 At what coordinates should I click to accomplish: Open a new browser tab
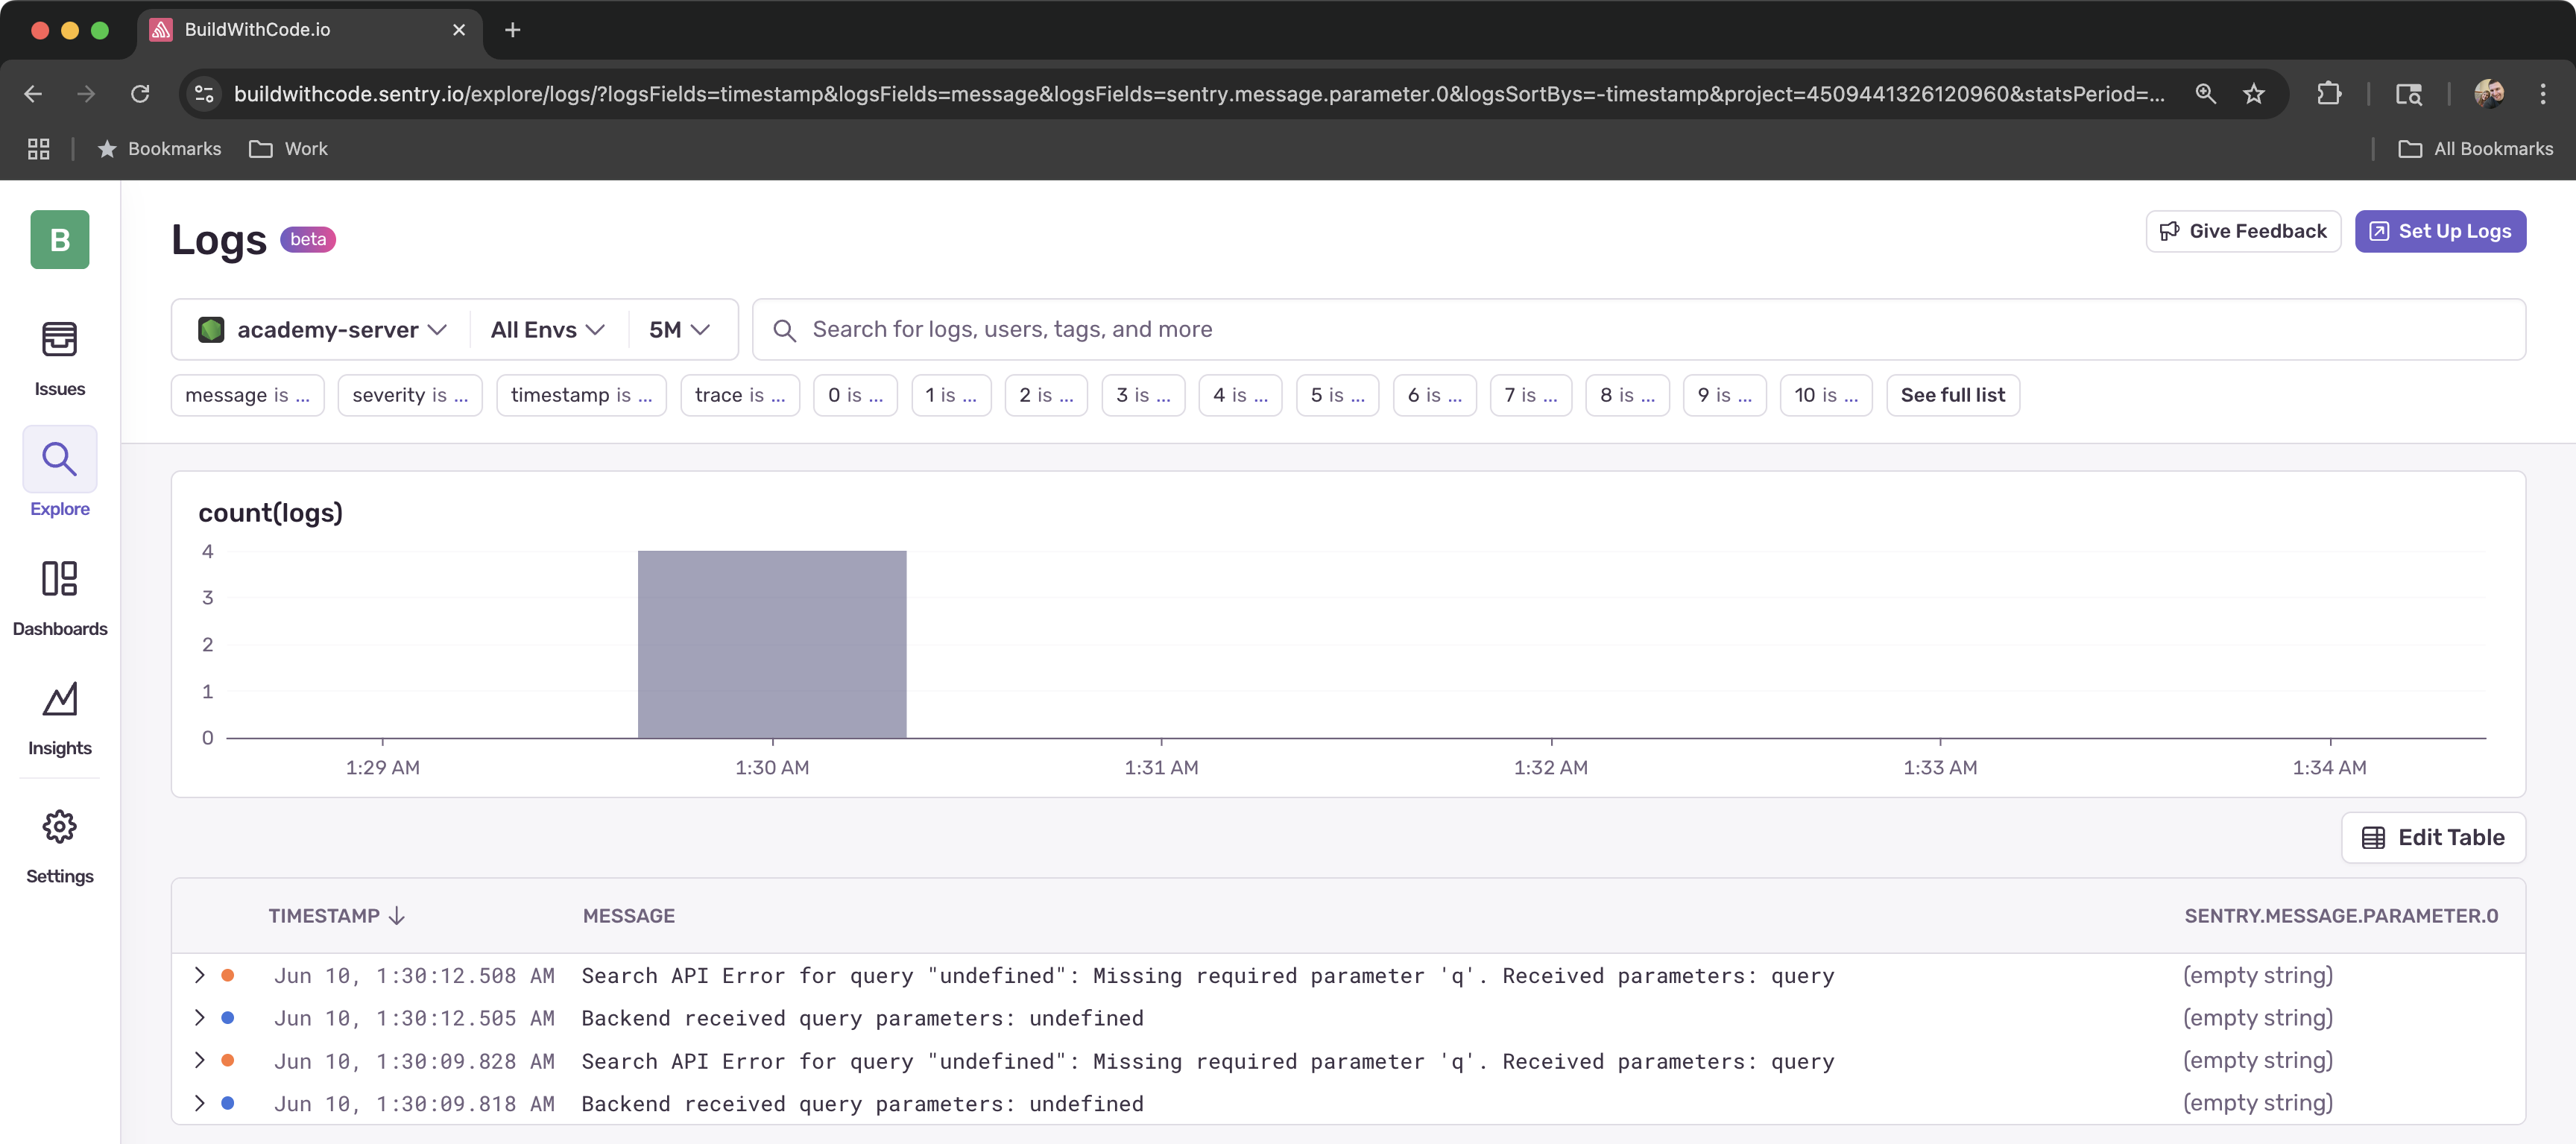pos(512,30)
